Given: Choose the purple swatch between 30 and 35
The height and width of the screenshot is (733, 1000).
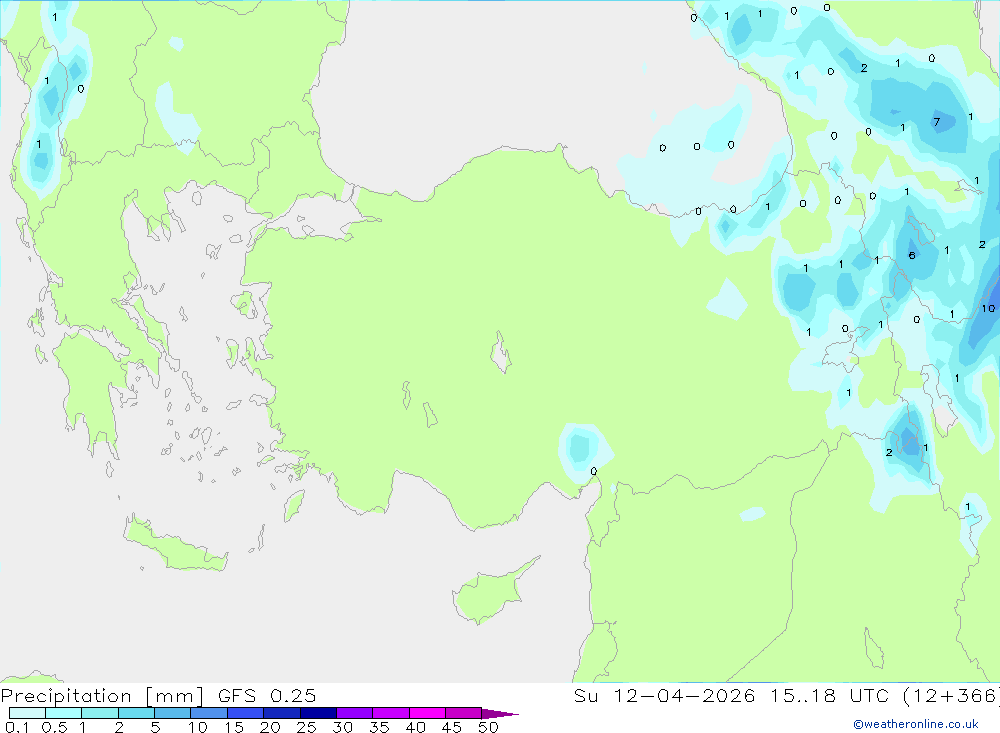Looking at the screenshot, I should [354, 713].
